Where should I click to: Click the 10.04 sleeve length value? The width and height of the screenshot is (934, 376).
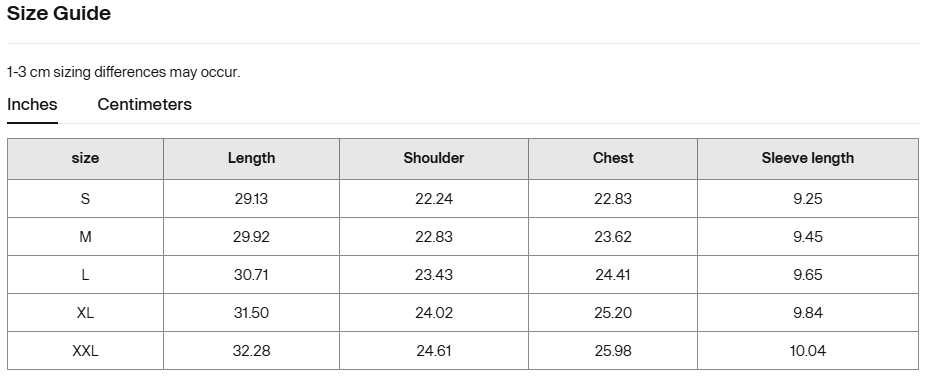(x=808, y=351)
